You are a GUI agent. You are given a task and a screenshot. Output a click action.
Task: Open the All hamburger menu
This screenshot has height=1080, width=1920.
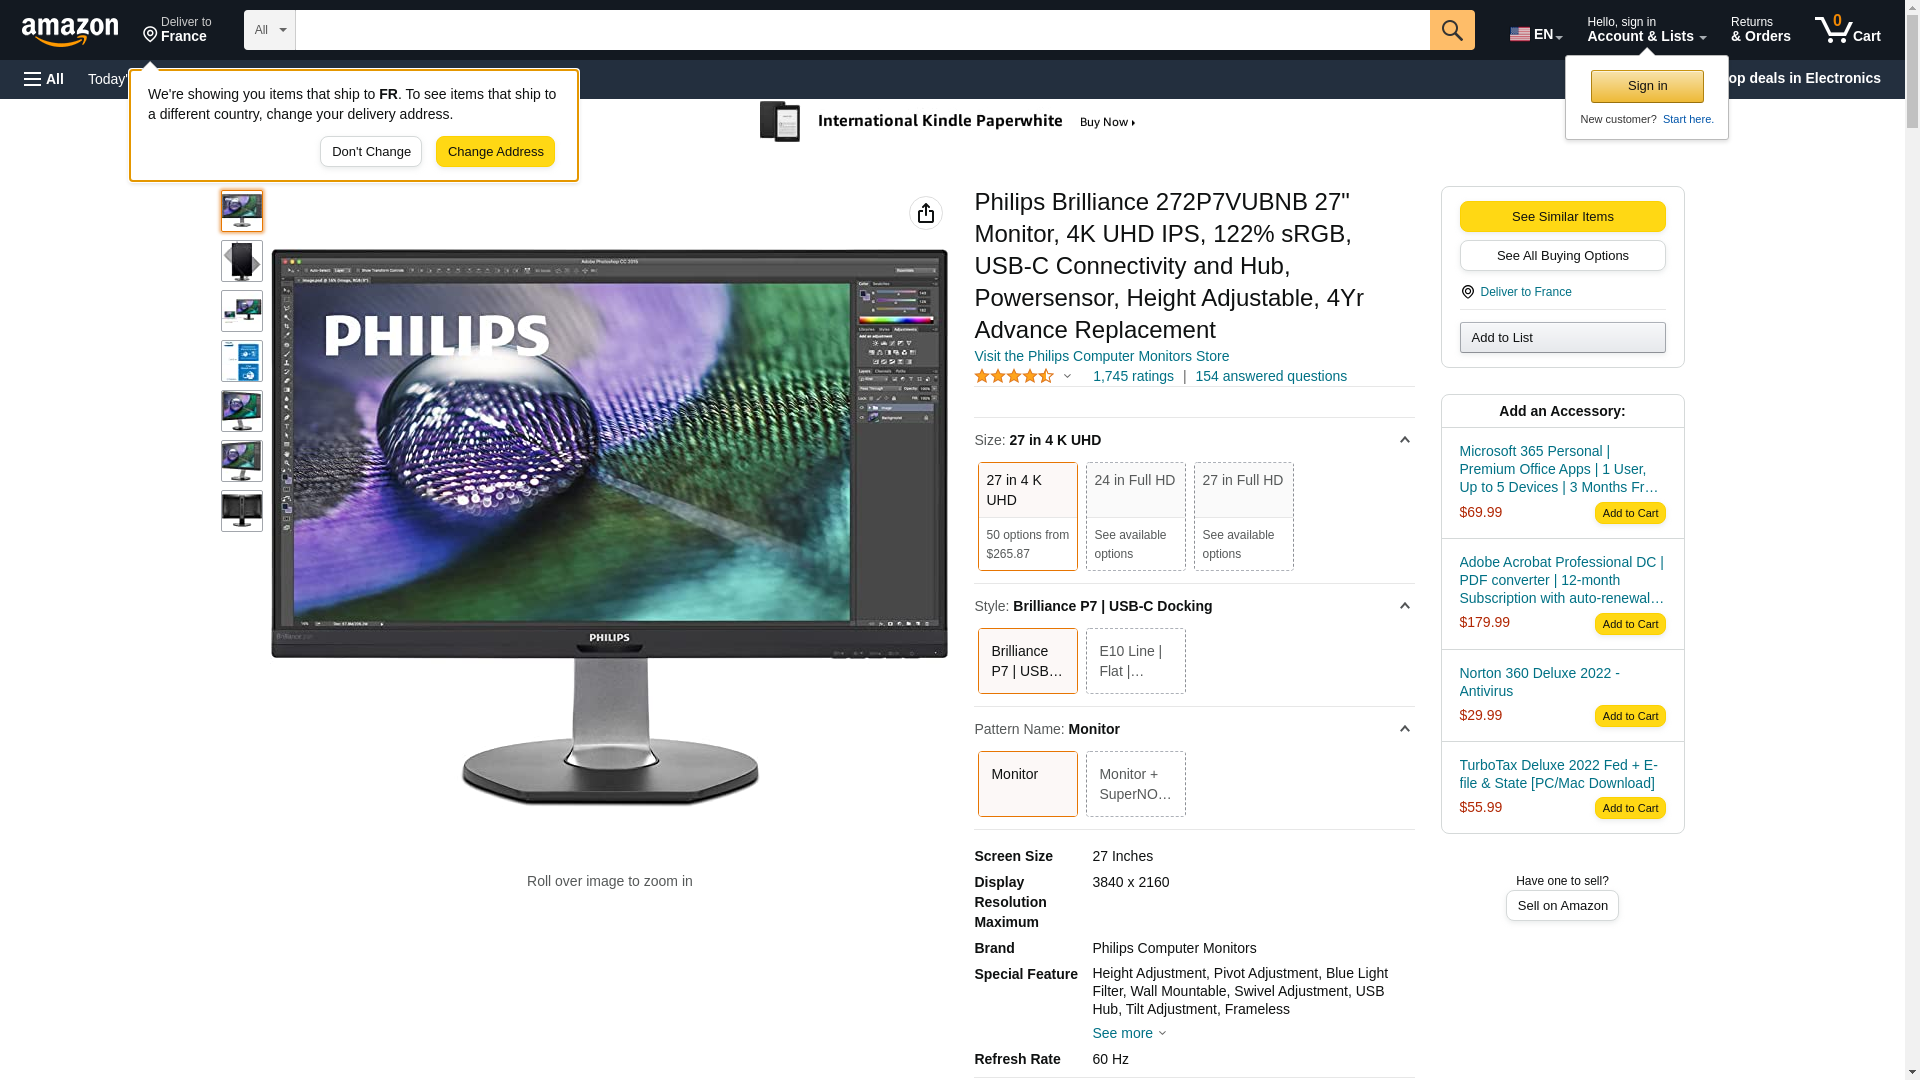pyautogui.click(x=44, y=79)
